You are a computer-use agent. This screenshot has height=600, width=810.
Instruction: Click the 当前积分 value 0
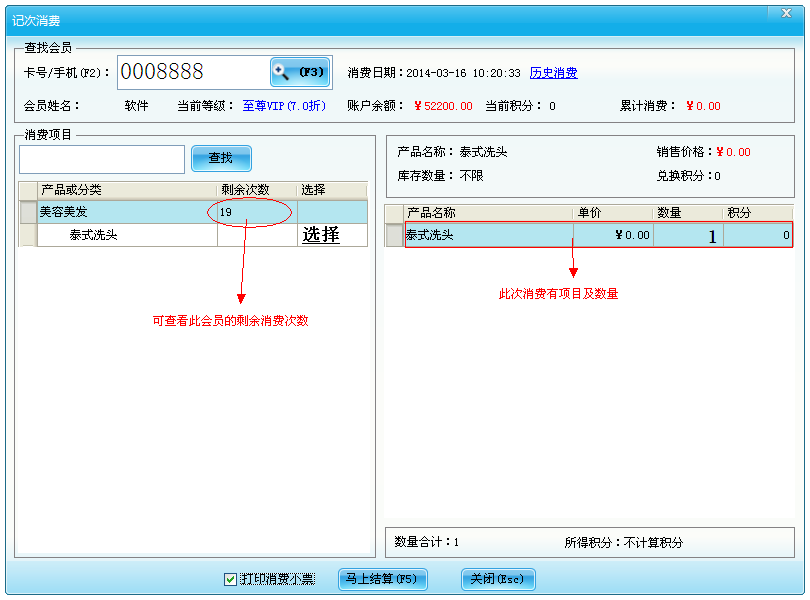click(x=552, y=106)
